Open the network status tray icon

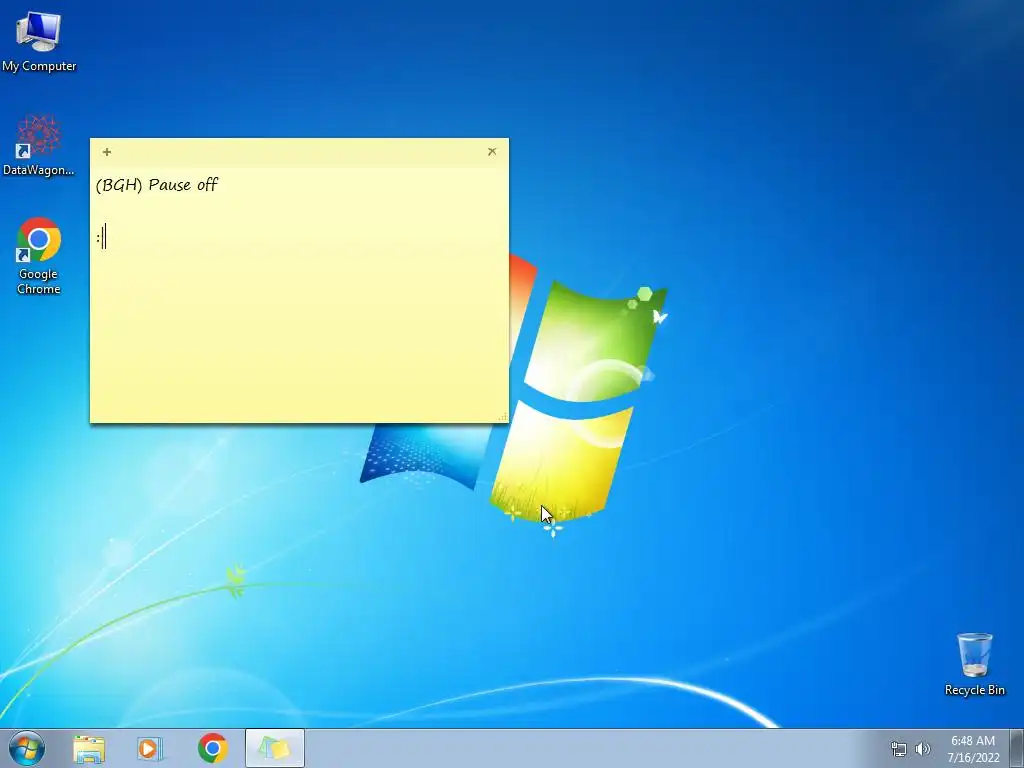[x=899, y=749]
